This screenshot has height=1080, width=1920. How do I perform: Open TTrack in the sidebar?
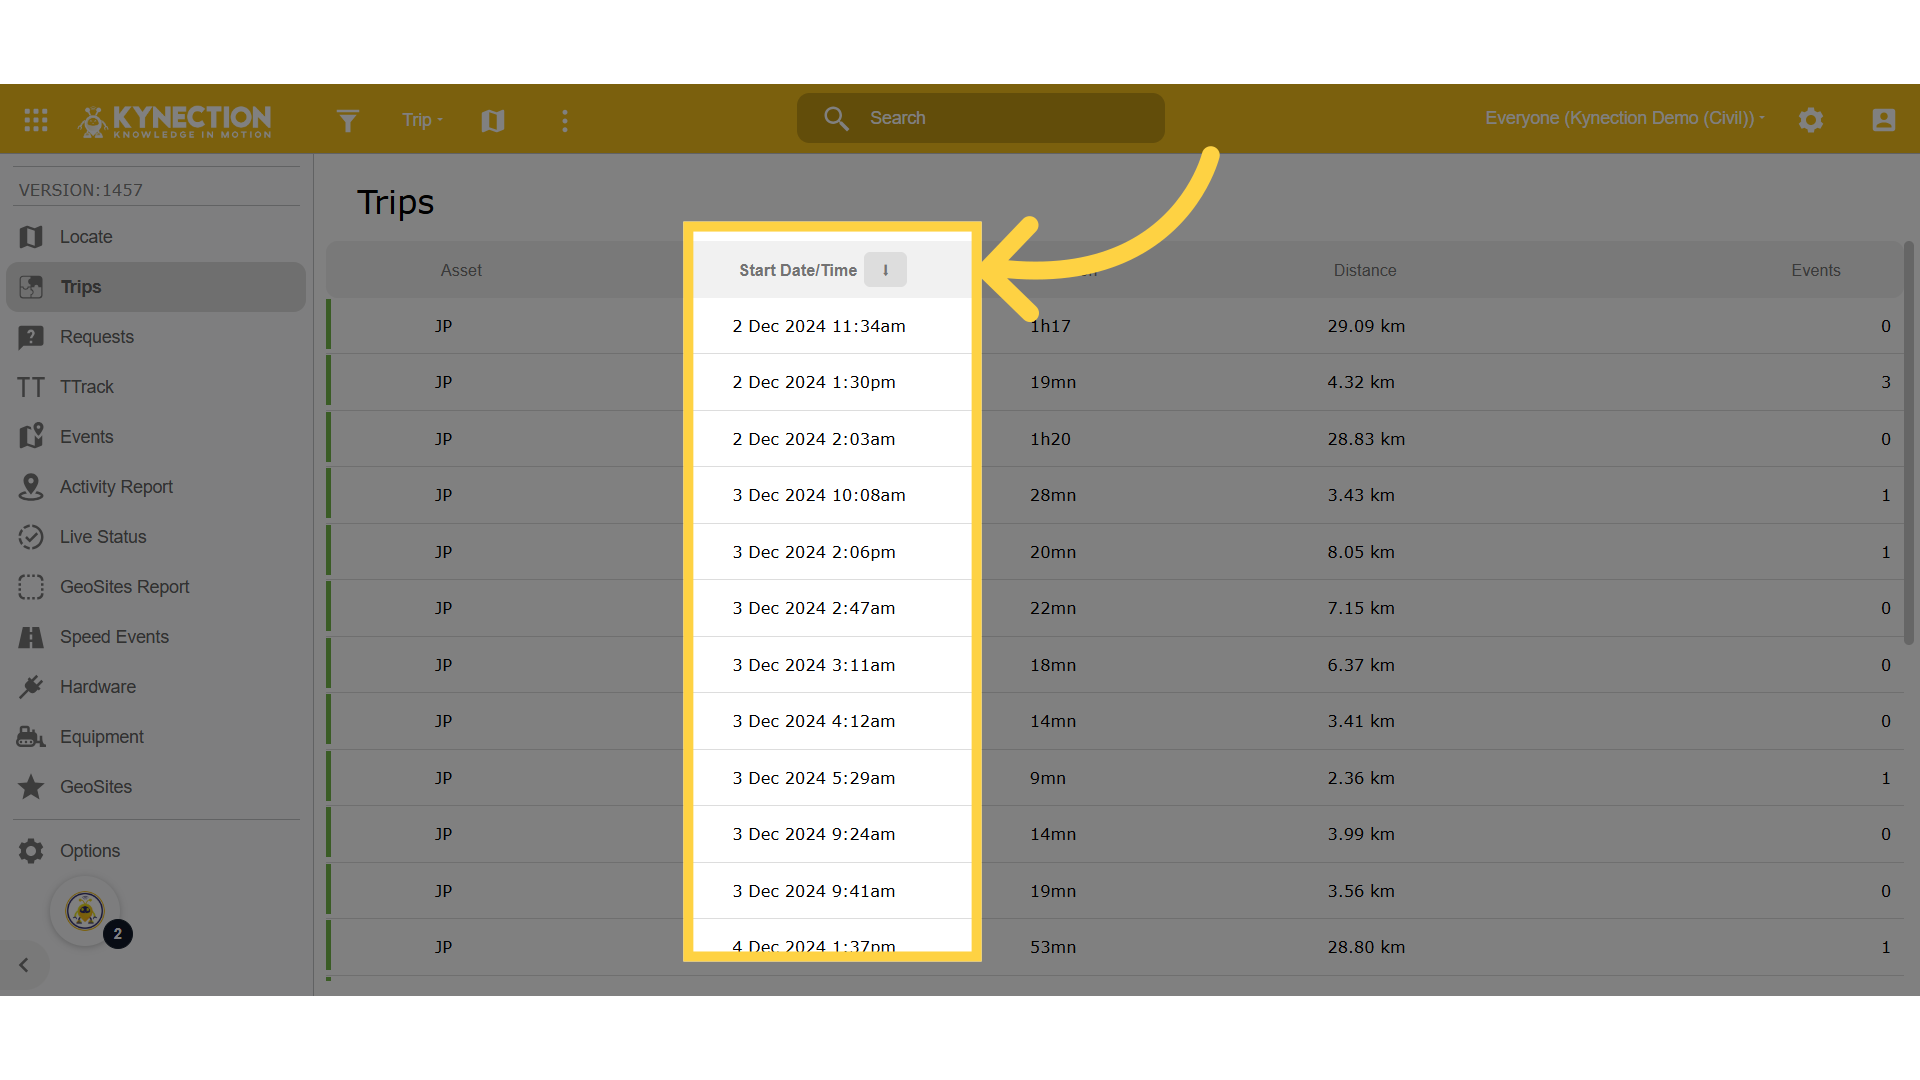tap(156, 387)
